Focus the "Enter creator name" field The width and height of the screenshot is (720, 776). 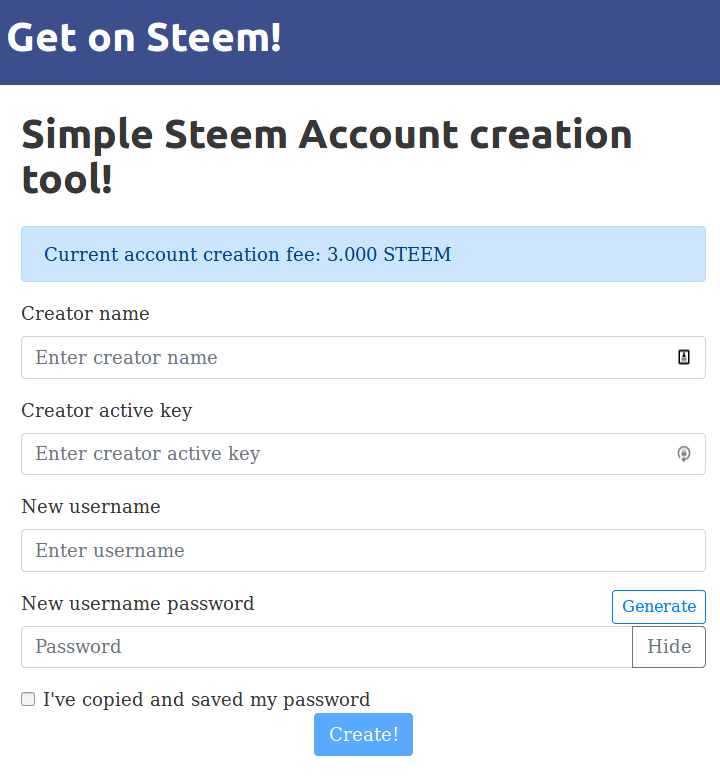pos(363,357)
